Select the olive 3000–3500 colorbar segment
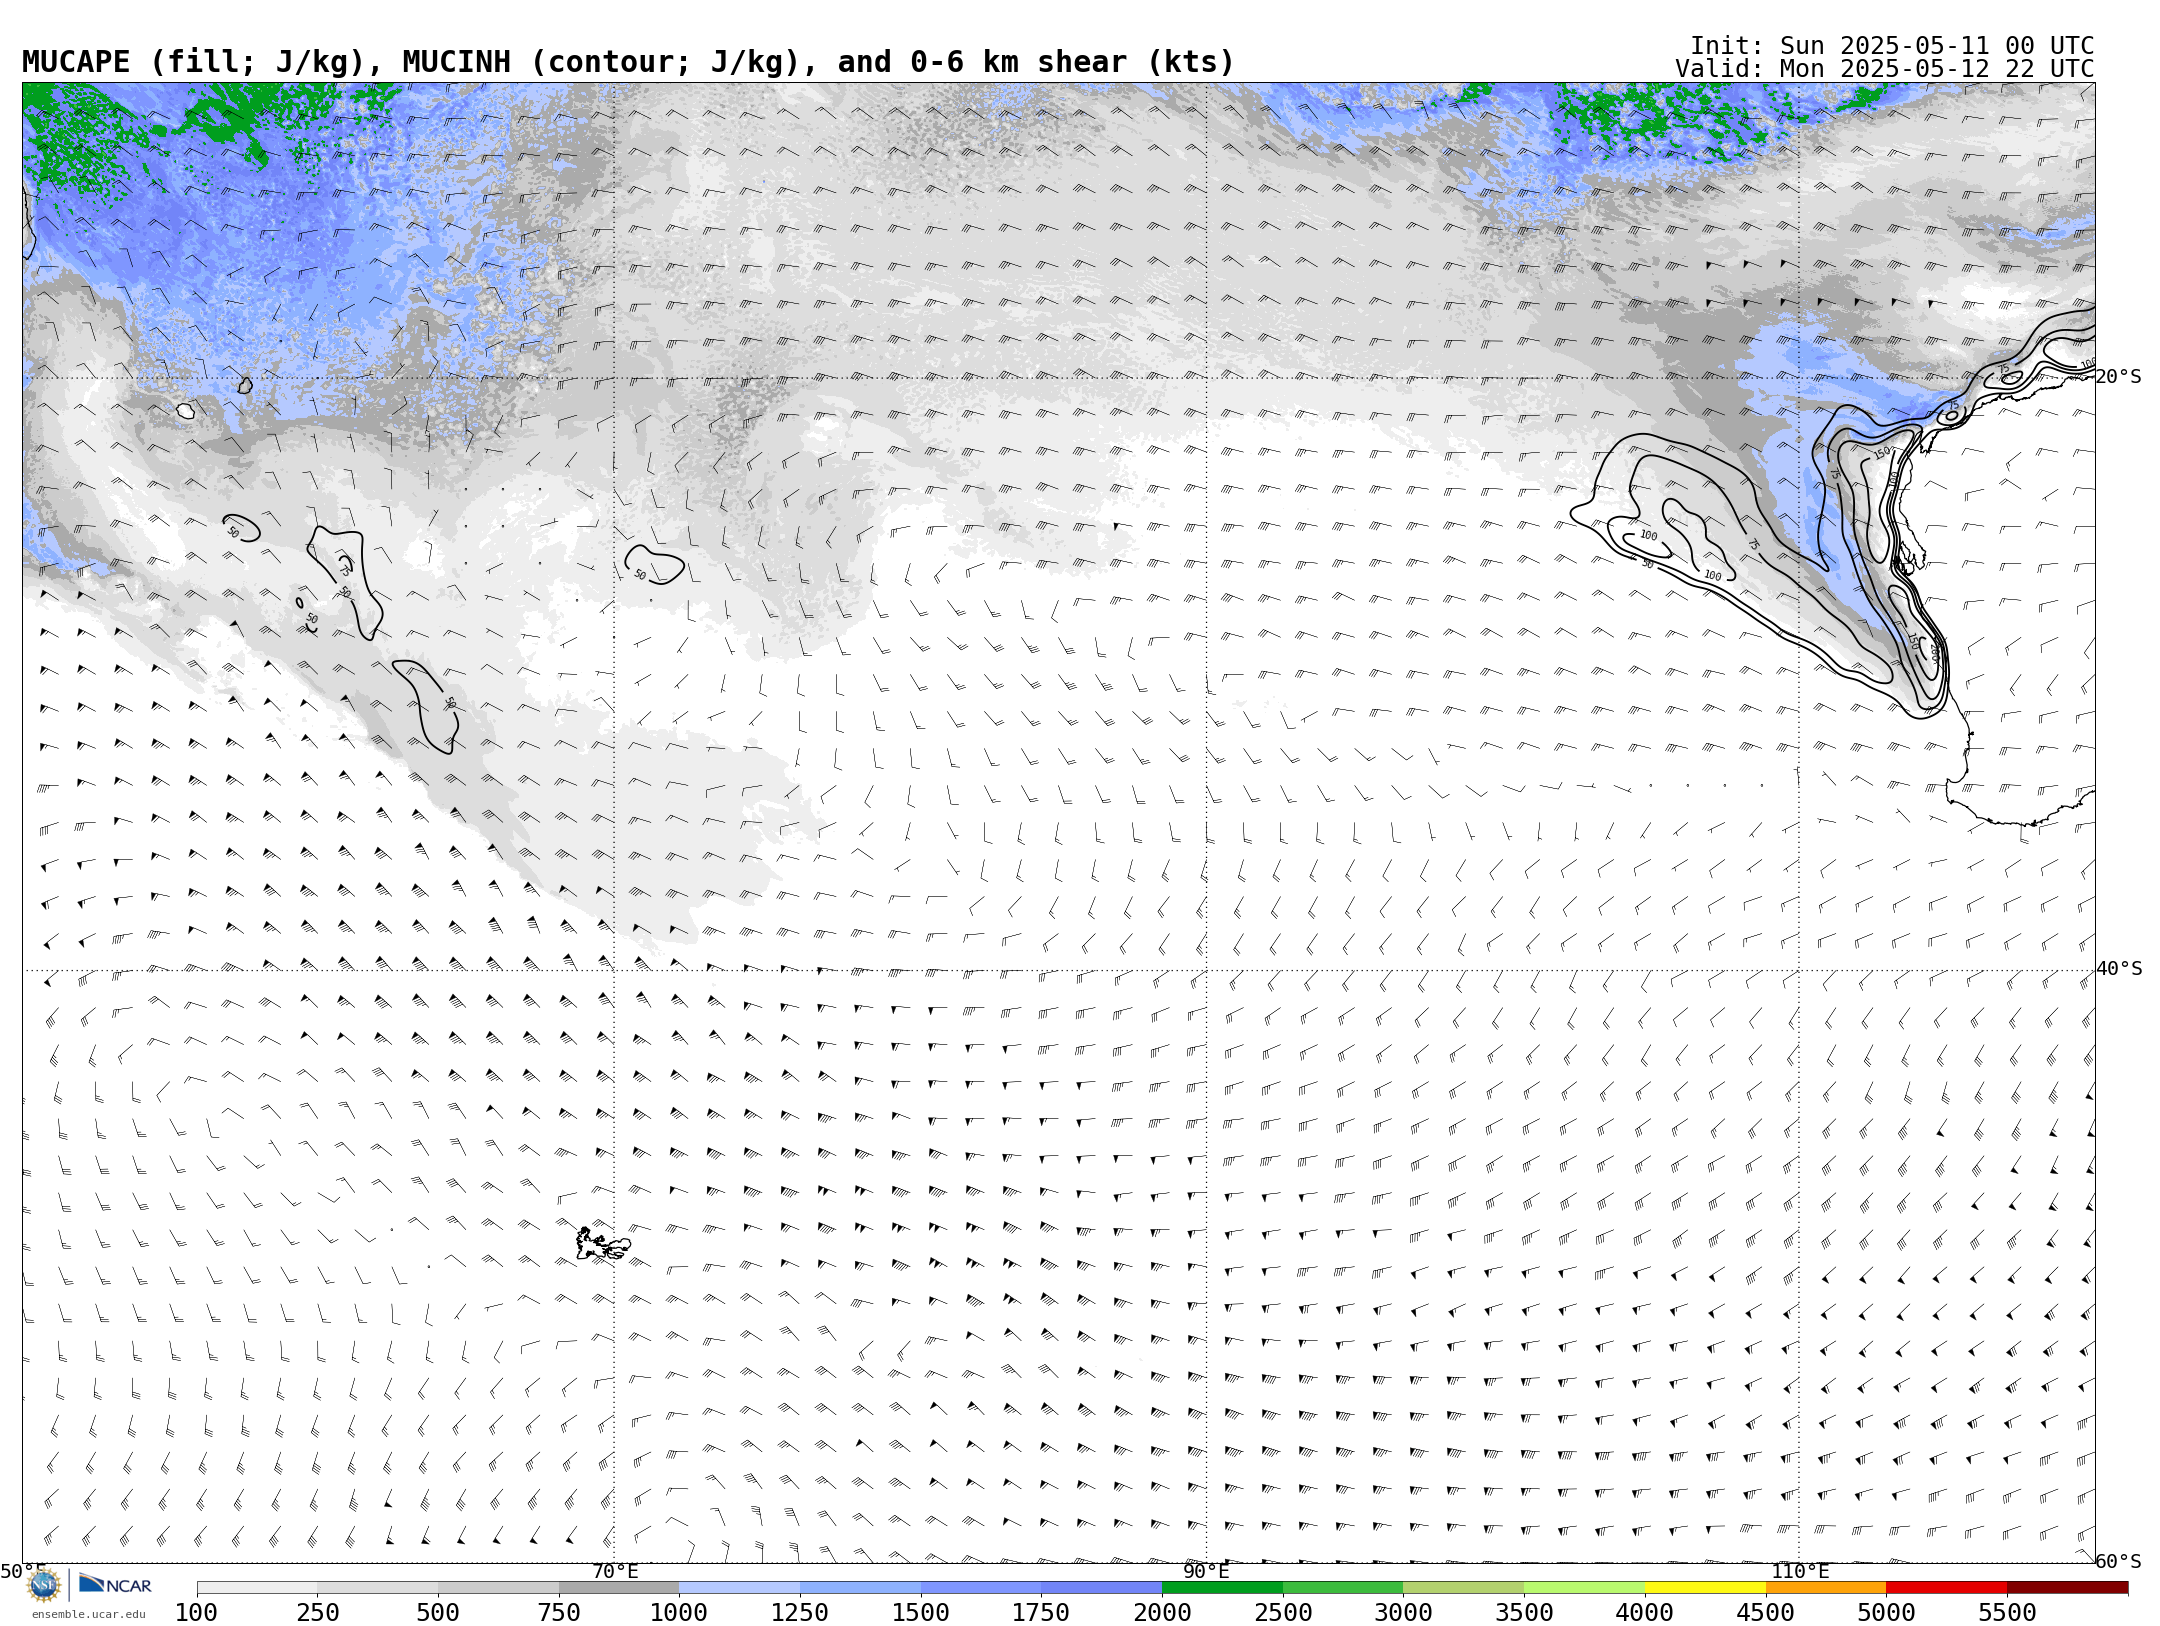The image size is (2160, 1626). (1463, 1588)
